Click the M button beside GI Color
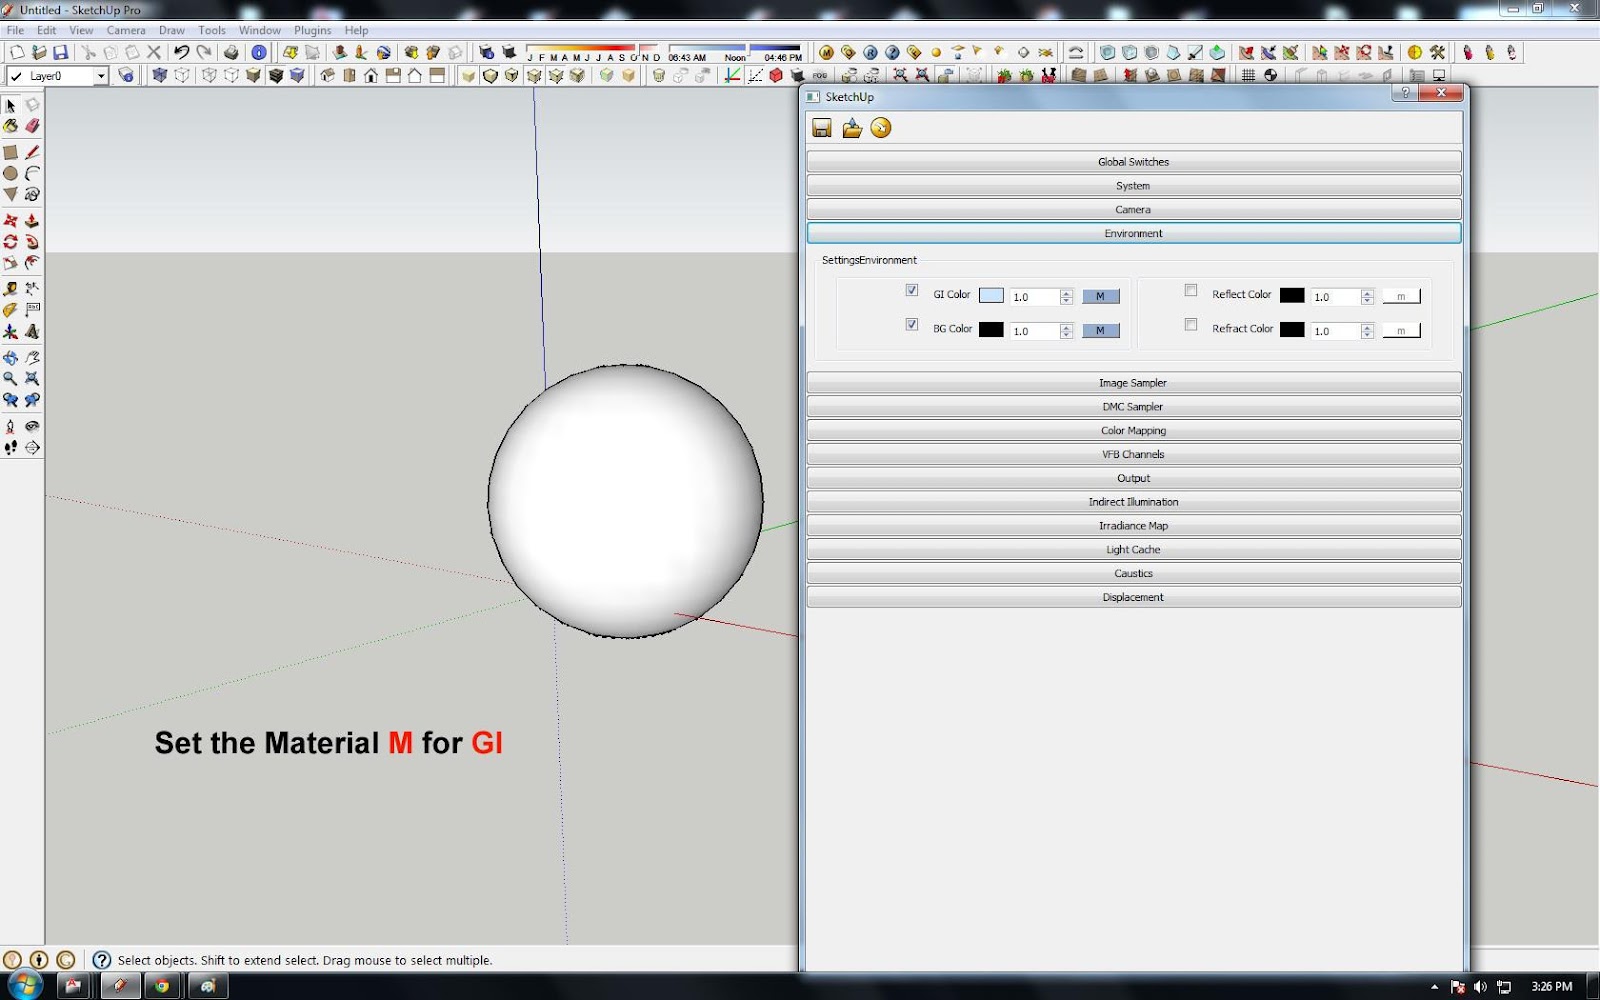1600x1000 pixels. (1100, 296)
